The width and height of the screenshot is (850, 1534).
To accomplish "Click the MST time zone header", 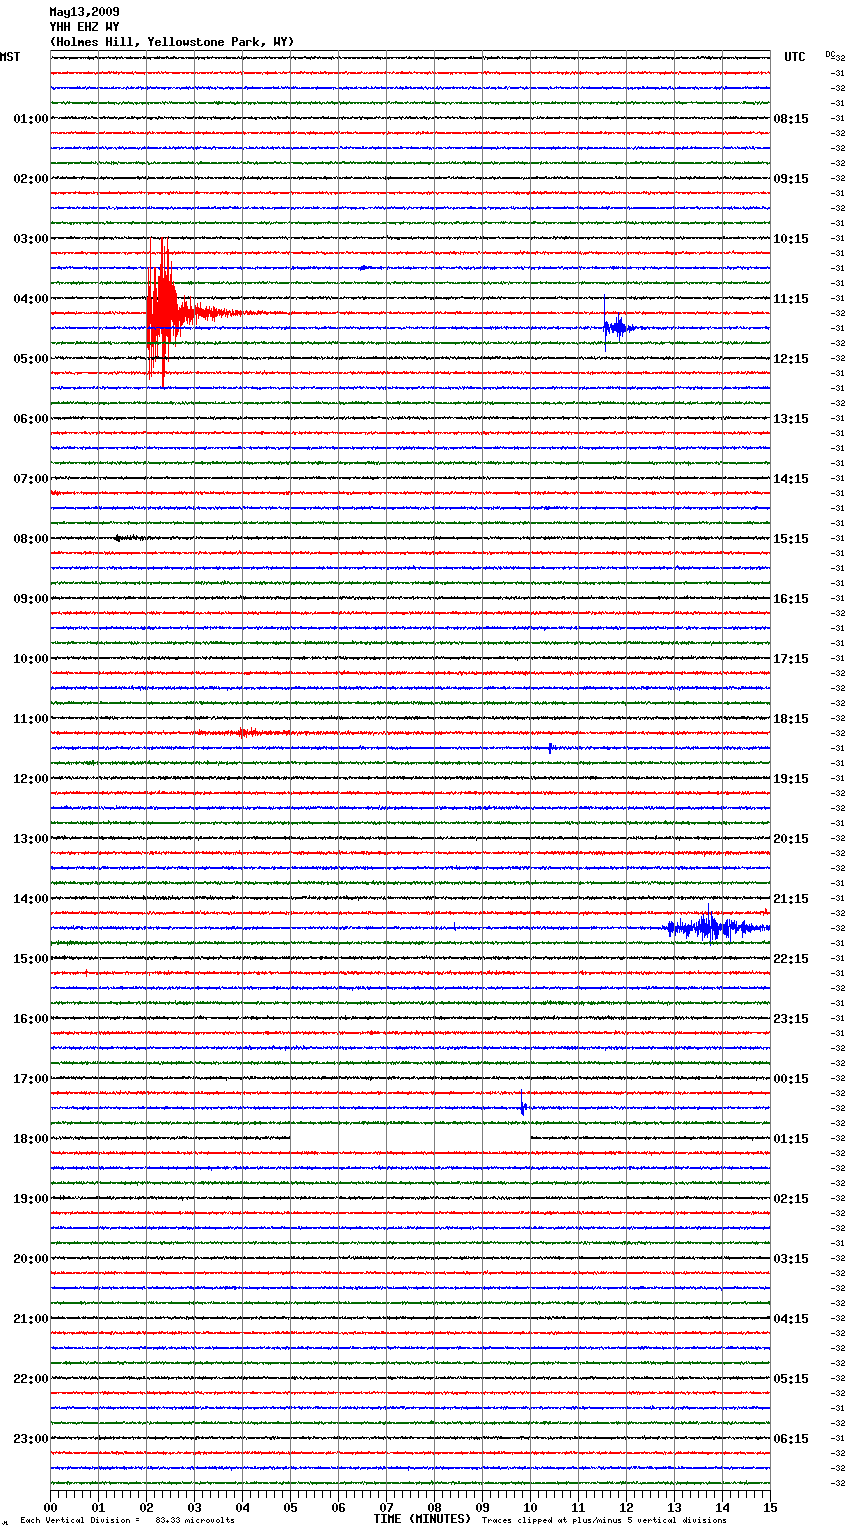I will pos(10,57).
